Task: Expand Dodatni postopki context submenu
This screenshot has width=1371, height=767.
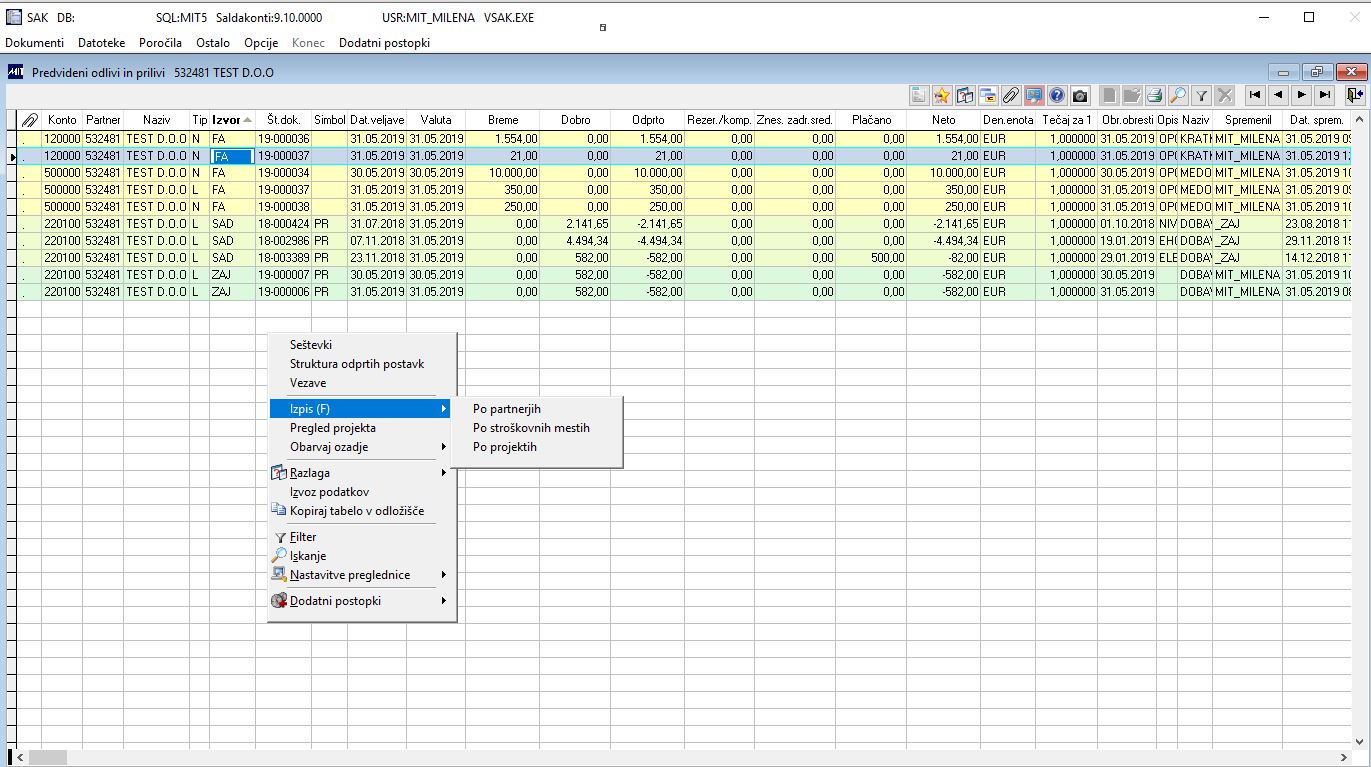Action: point(362,601)
